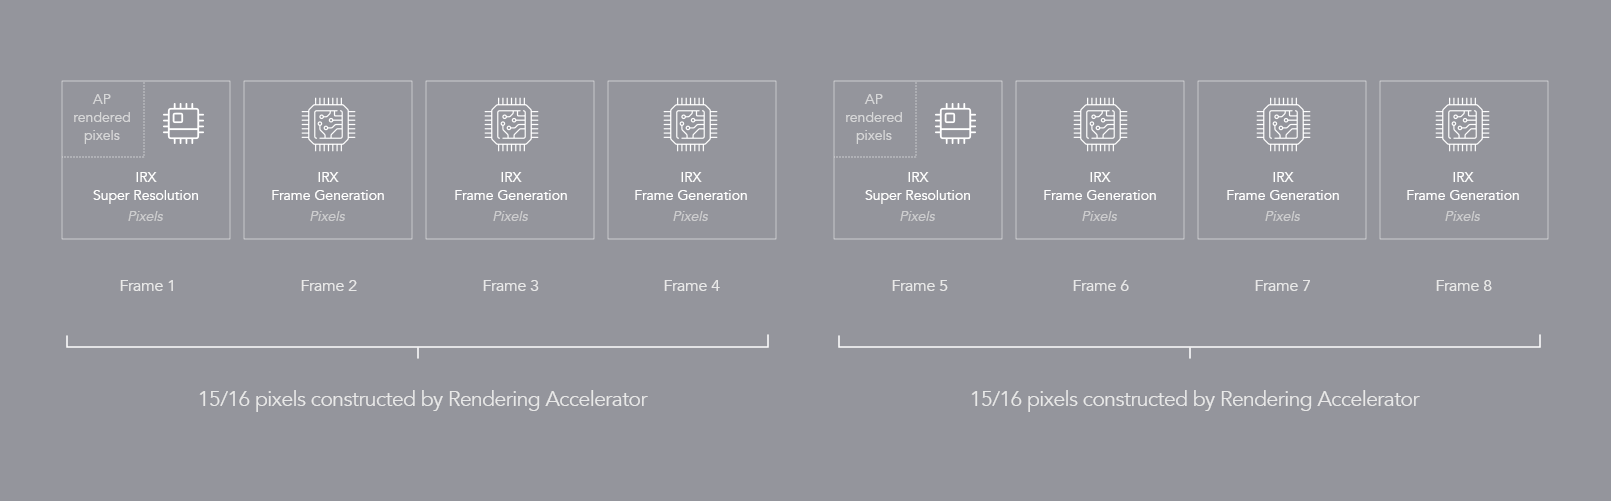Image resolution: width=1611 pixels, height=501 pixels.
Task: Click the IRX chip icon above Frame 8
Action: (1463, 125)
